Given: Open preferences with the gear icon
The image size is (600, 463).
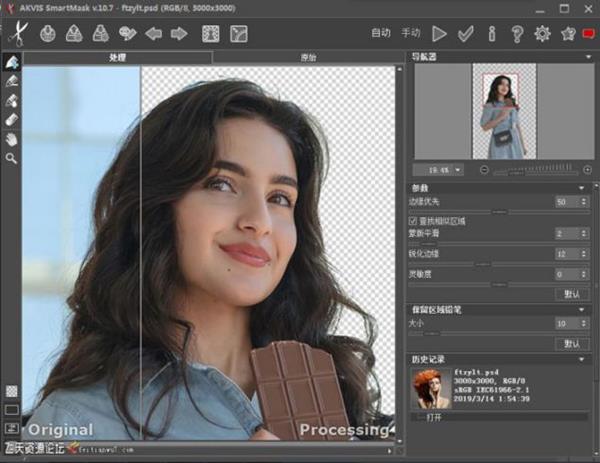Looking at the screenshot, I should 543,33.
